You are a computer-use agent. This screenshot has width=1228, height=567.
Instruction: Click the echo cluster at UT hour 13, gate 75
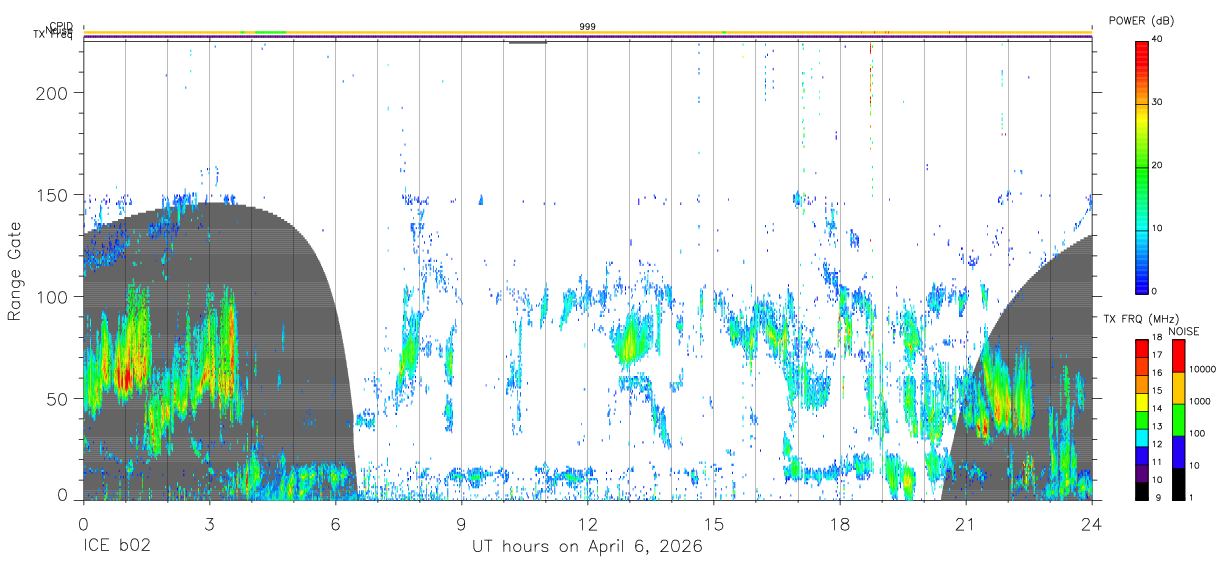click(x=629, y=345)
